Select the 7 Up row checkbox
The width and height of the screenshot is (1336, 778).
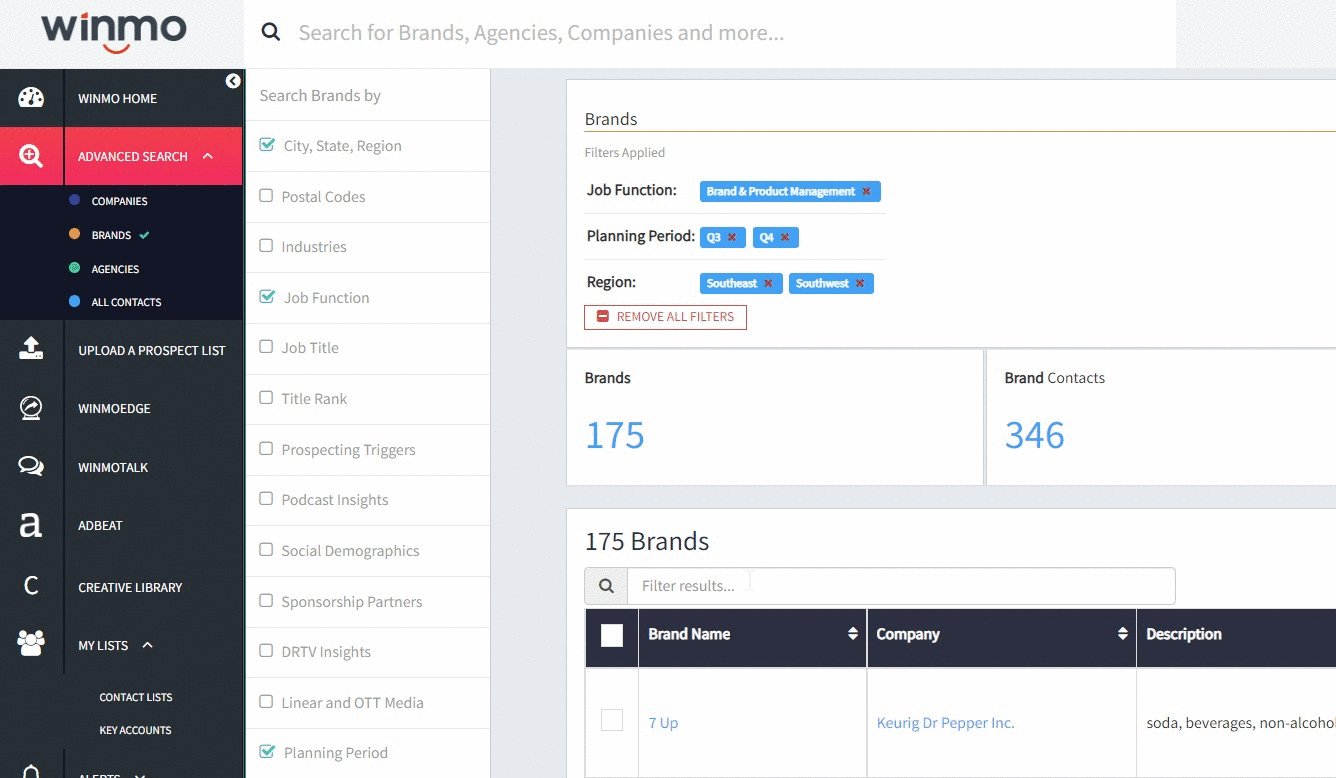pos(612,720)
